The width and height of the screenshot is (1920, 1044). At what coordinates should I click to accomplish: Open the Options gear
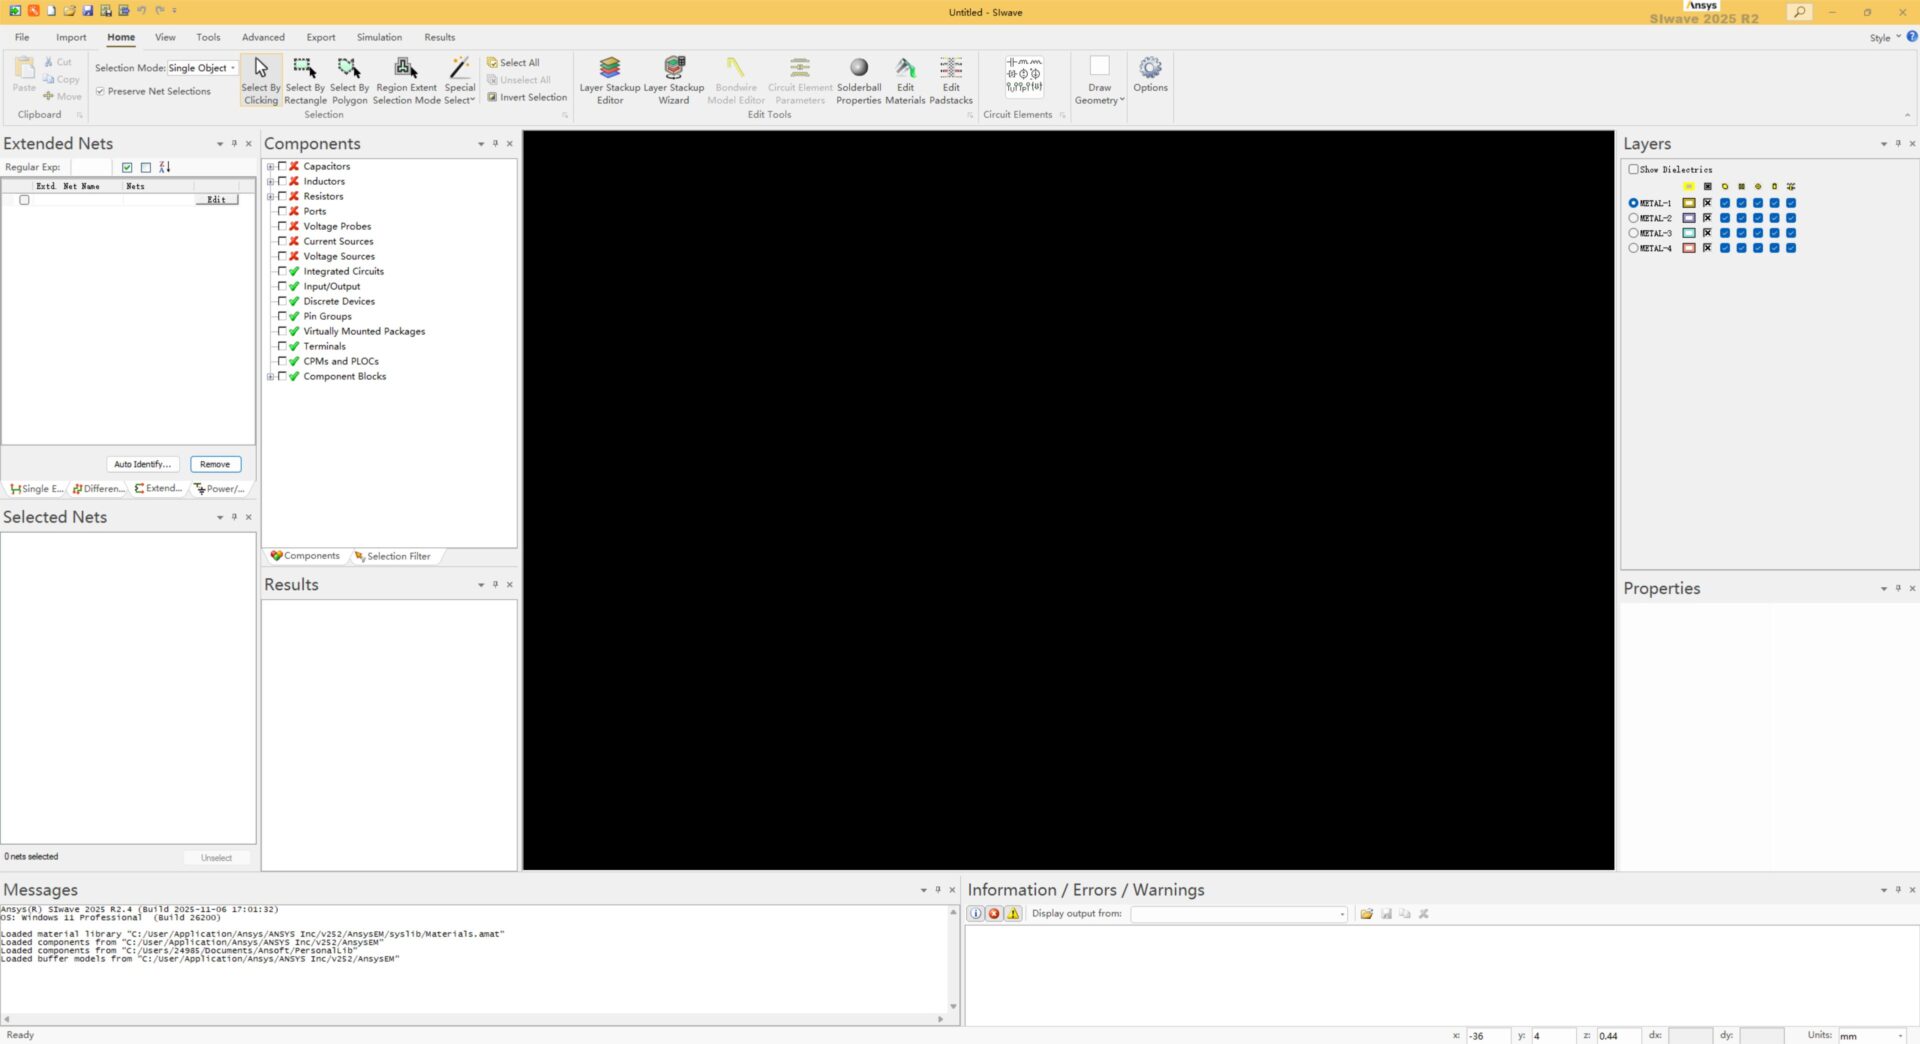(1150, 75)
